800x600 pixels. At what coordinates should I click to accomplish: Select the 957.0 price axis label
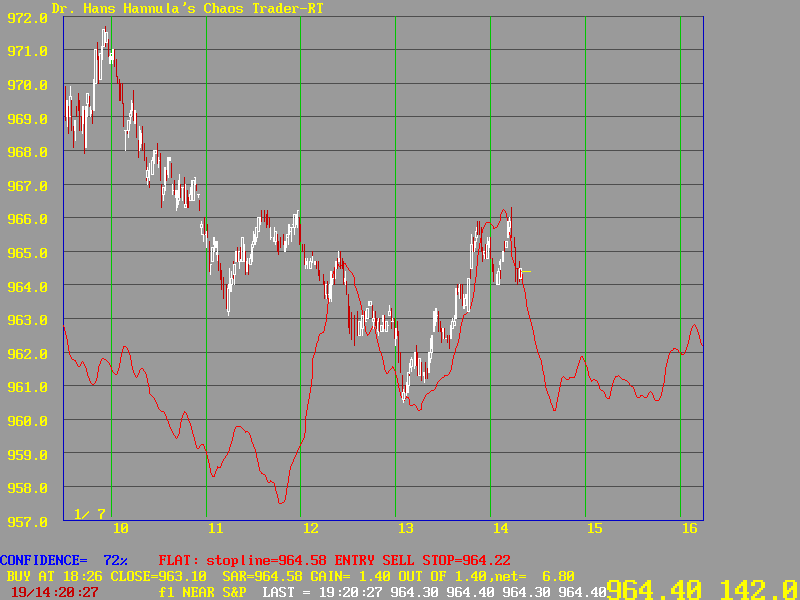(x=27, y=522)
